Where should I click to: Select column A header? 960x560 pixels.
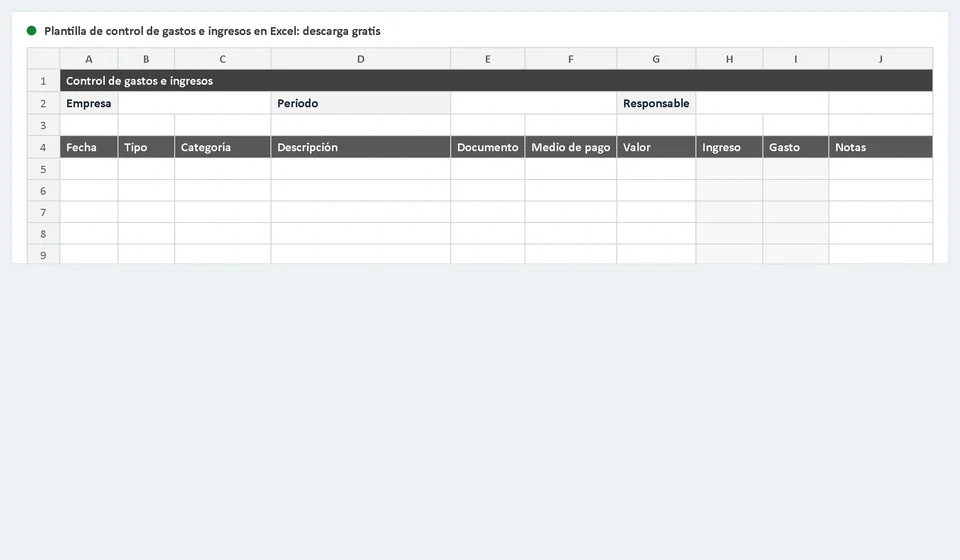pos(89,59)
